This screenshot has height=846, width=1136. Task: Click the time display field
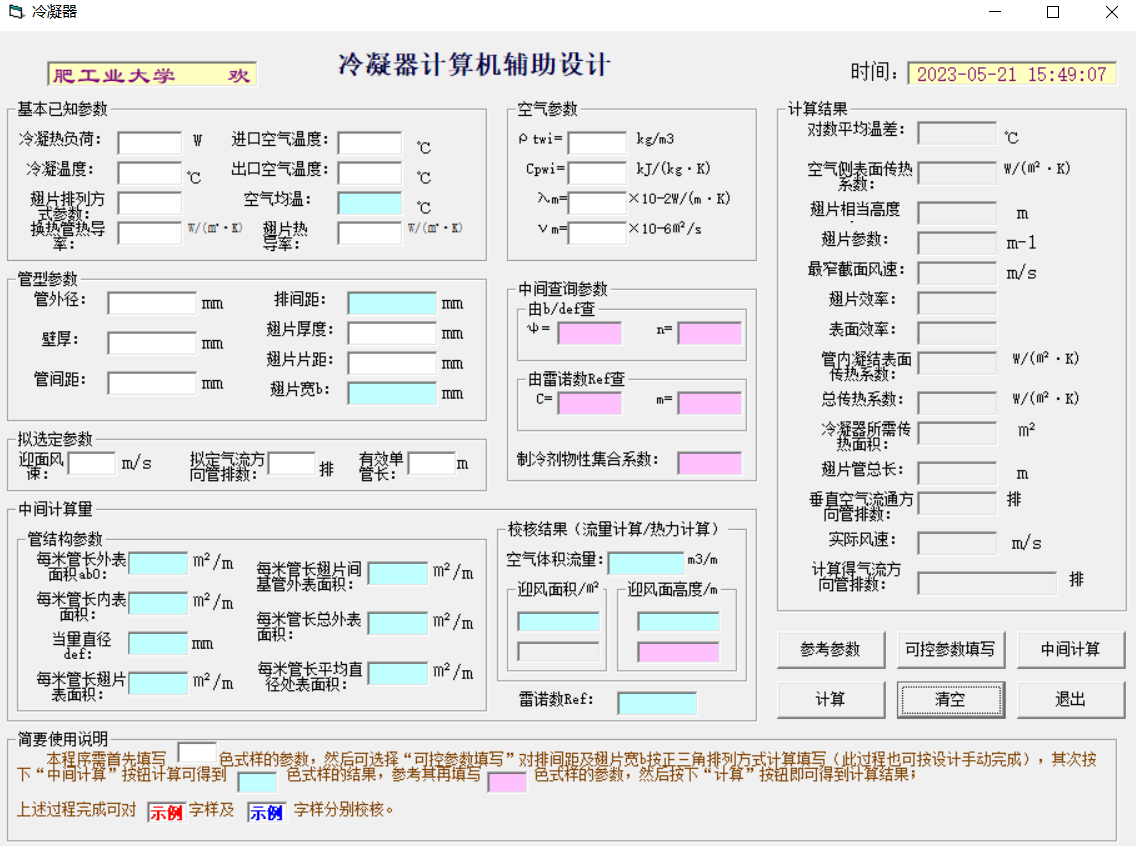[x=1012, y=74]
